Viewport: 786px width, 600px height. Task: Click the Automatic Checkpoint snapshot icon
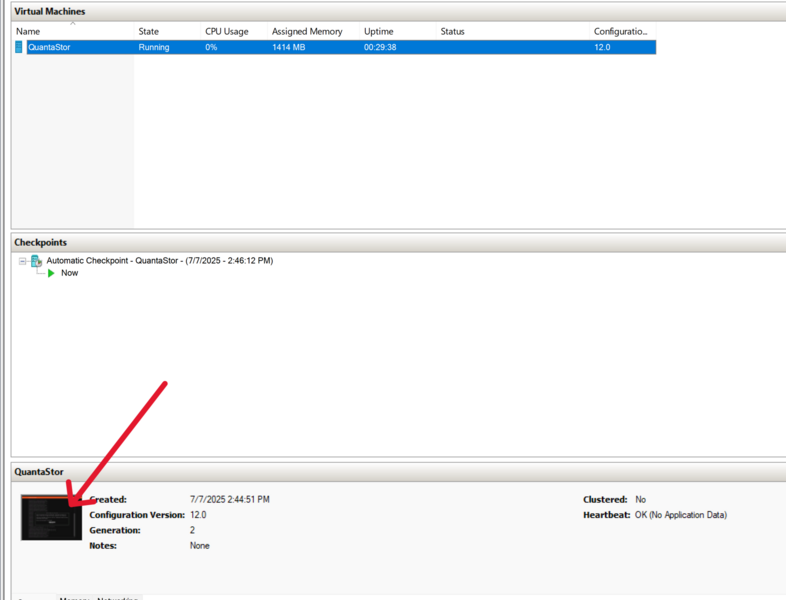tap(37, 261)
